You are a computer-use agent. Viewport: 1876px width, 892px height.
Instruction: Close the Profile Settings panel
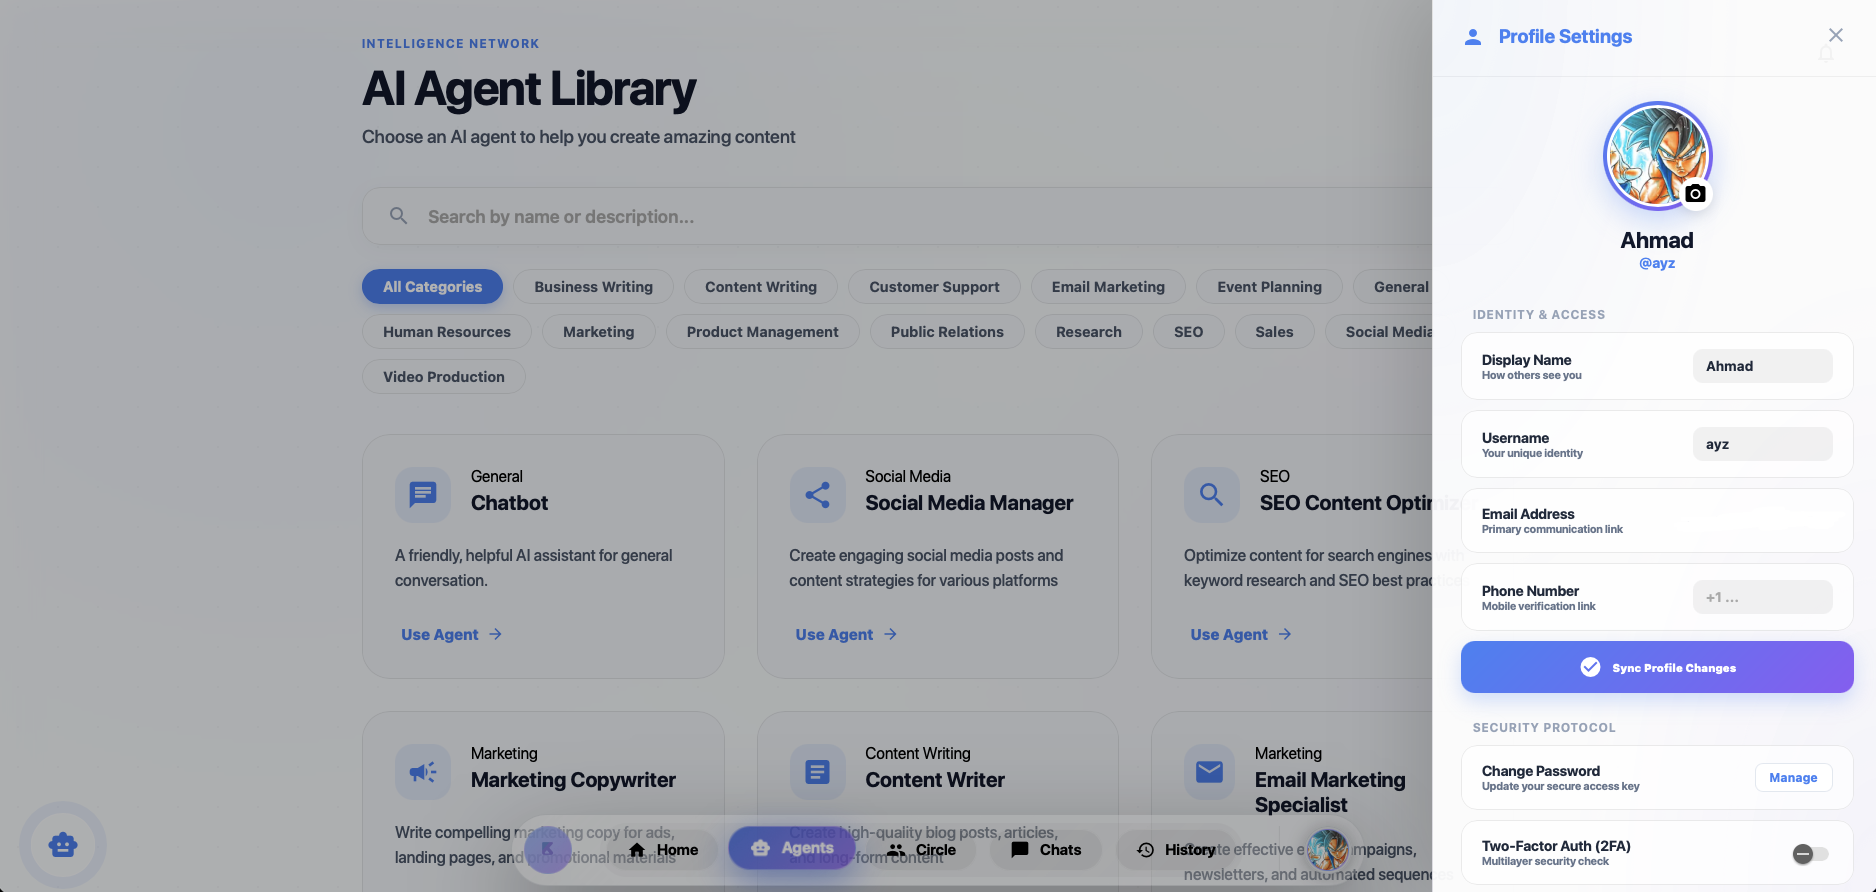[x=1835, y=35]
